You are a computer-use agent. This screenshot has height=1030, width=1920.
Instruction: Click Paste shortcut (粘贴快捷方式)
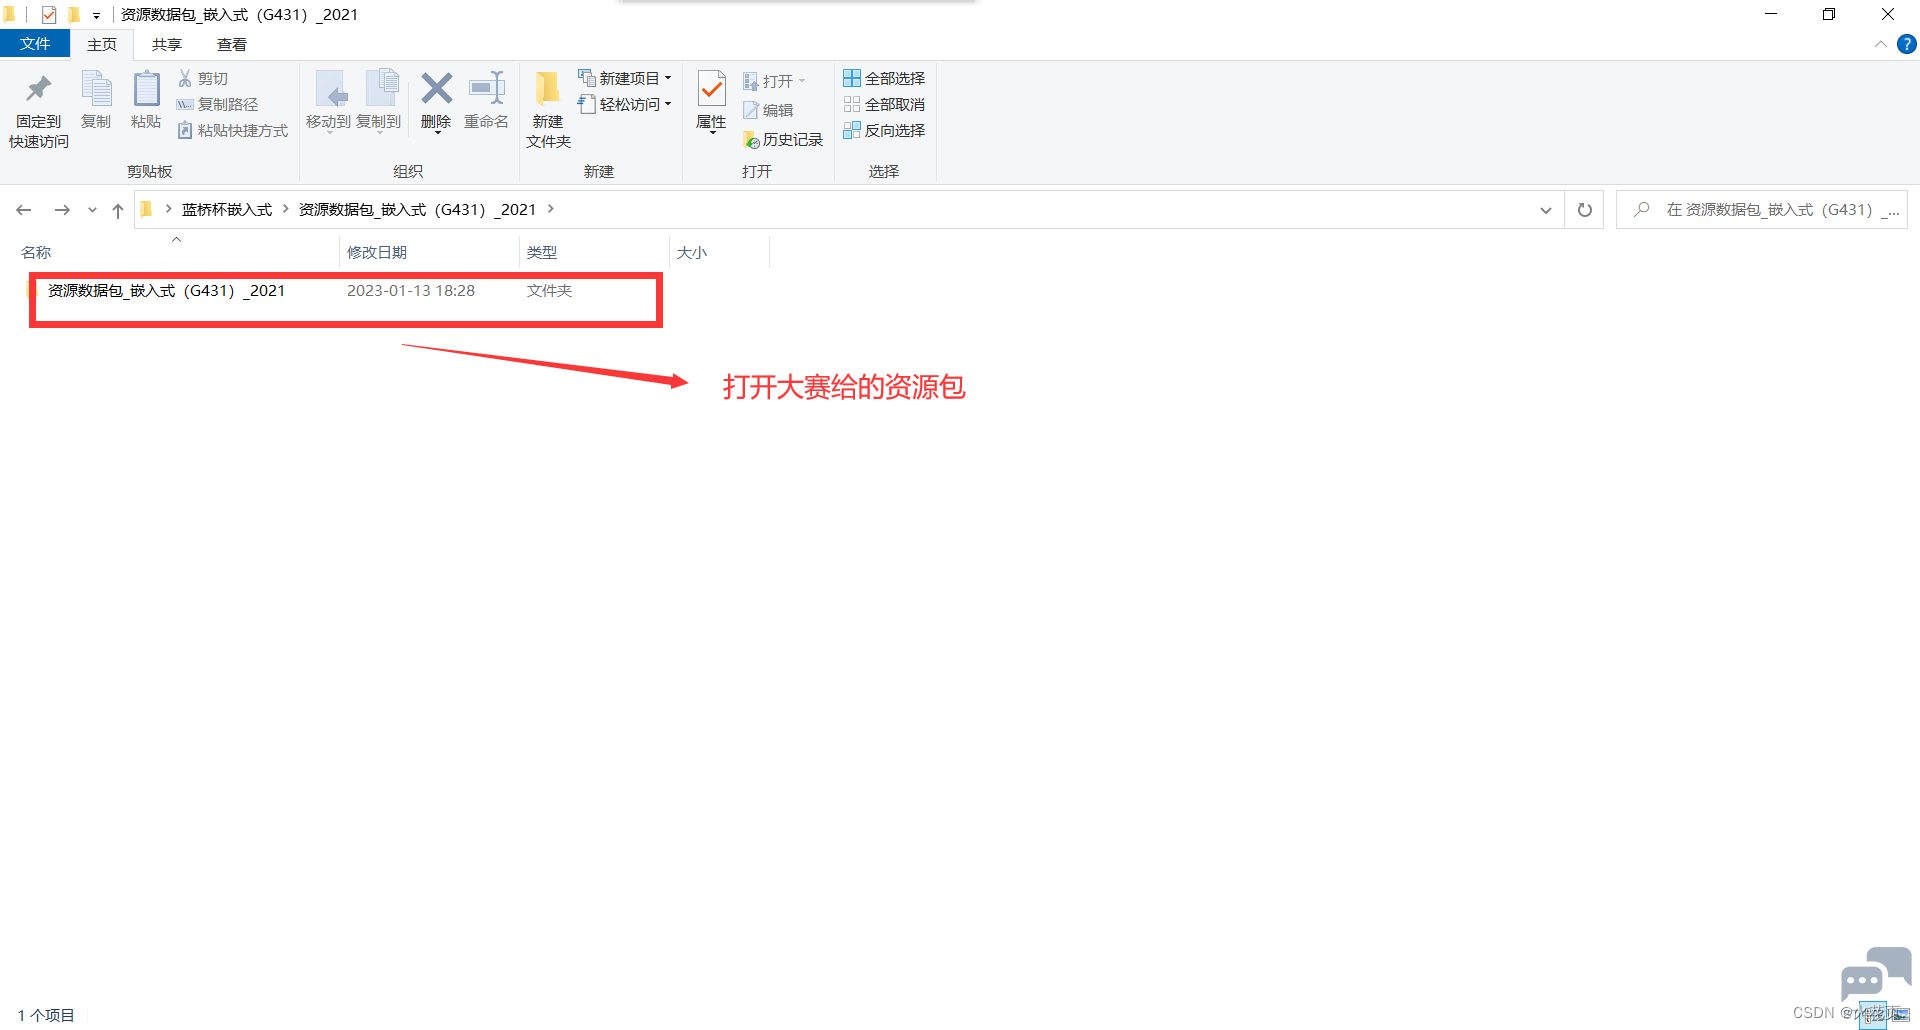[232, 130]
